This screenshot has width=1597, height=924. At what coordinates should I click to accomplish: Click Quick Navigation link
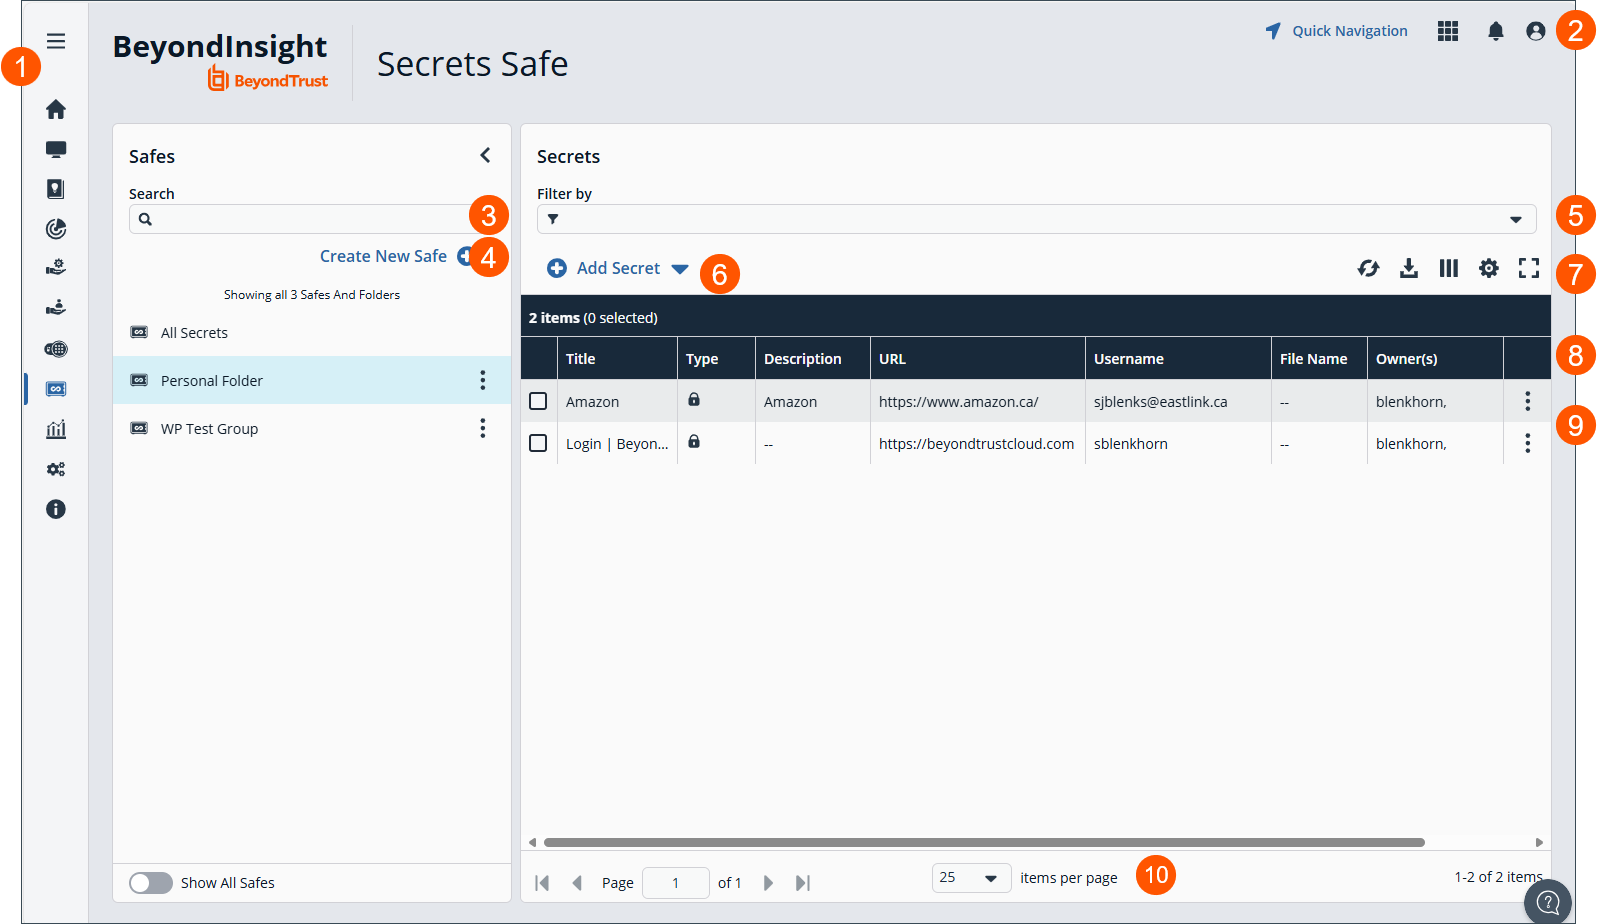[x=1336, y=31]
